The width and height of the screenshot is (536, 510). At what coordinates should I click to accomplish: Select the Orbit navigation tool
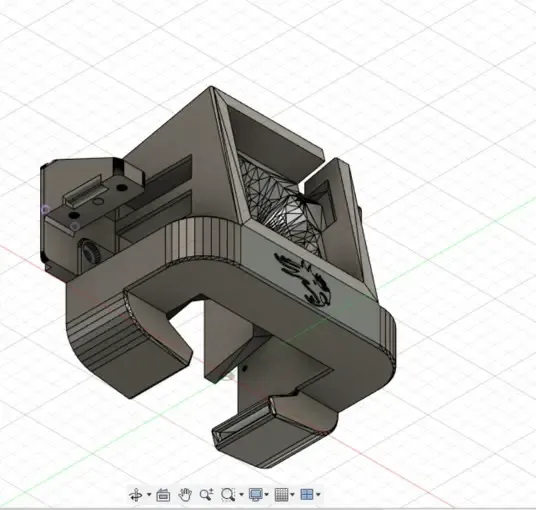tap(136, 495)
